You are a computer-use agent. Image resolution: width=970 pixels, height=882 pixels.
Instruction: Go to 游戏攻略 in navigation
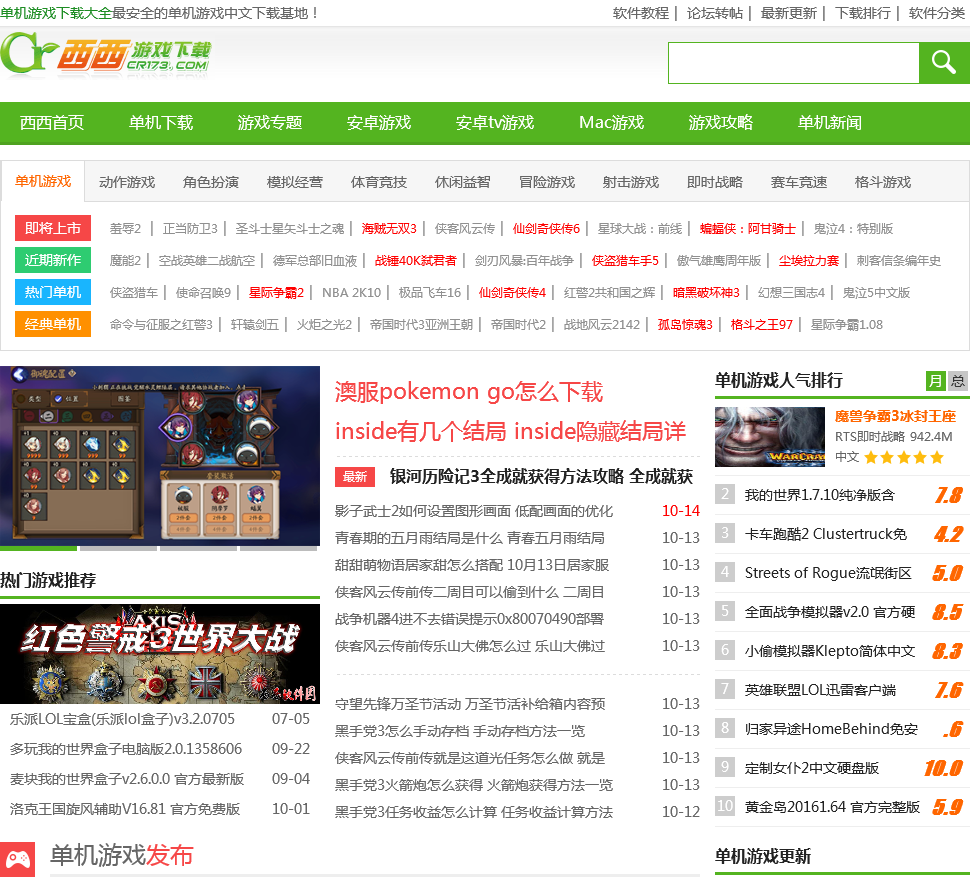click(x=721, y=122)
